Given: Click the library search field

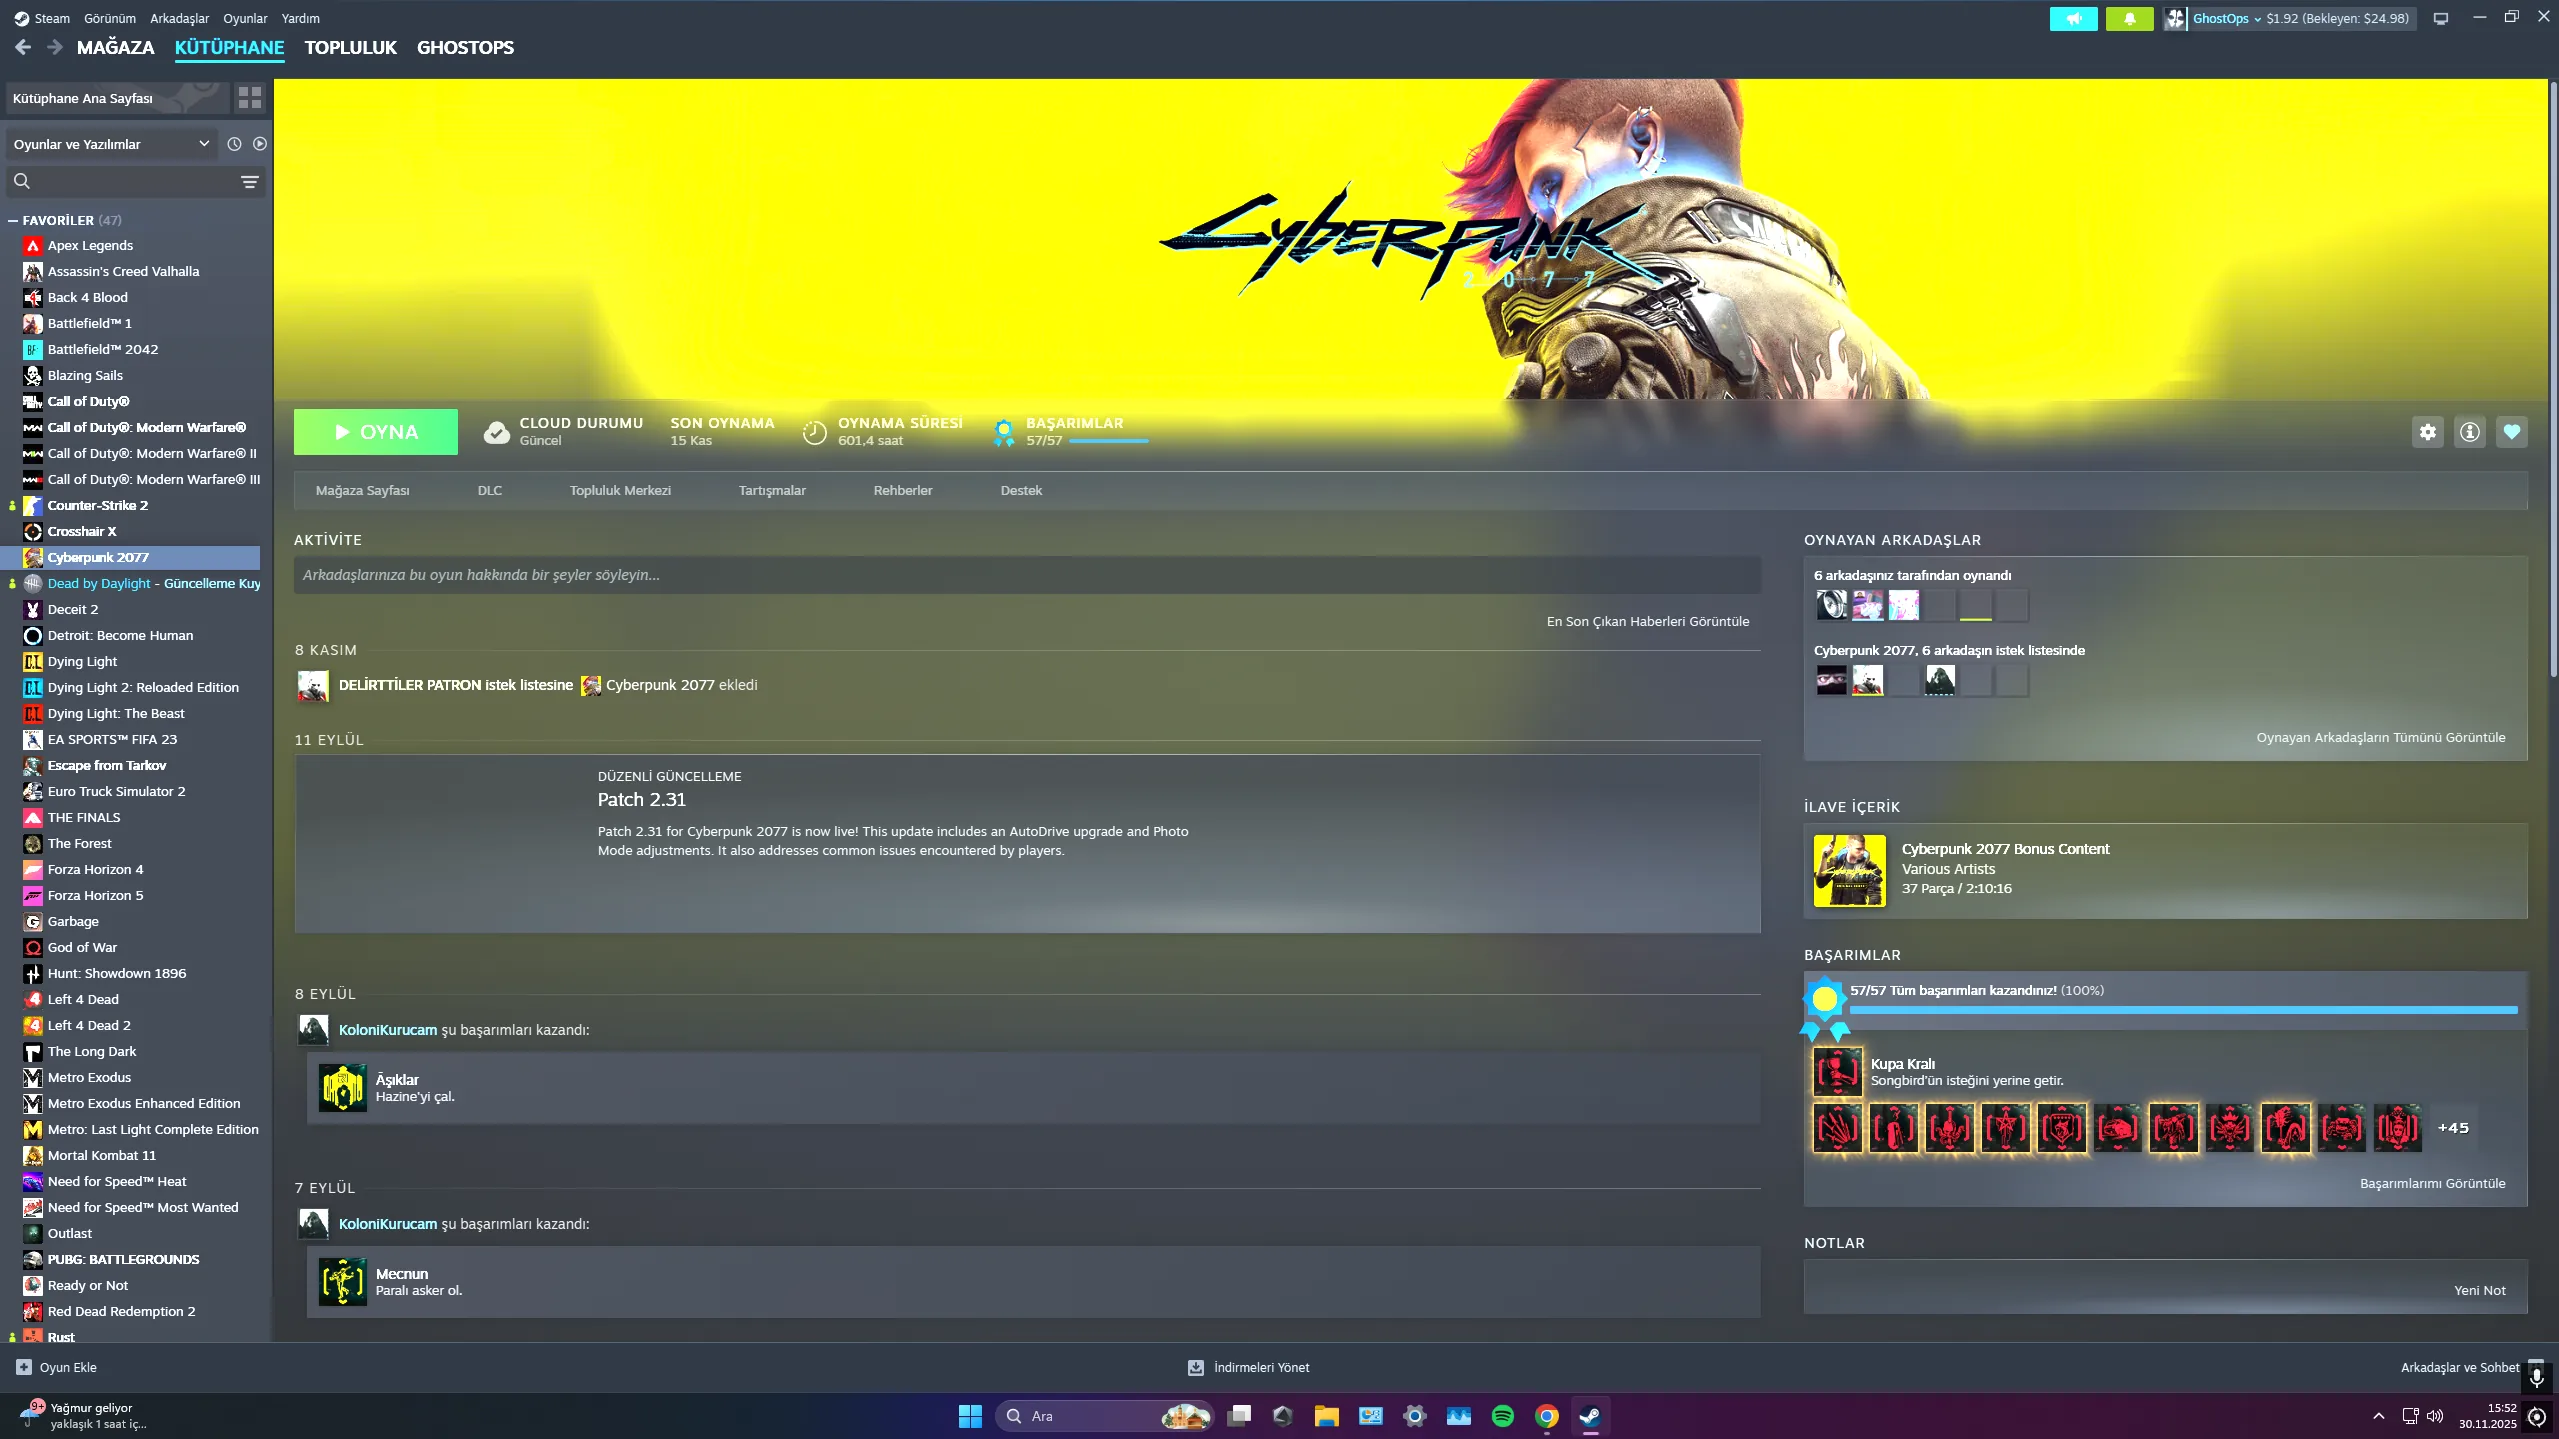Looking at the screenshot, I should [x=136, y=181].
